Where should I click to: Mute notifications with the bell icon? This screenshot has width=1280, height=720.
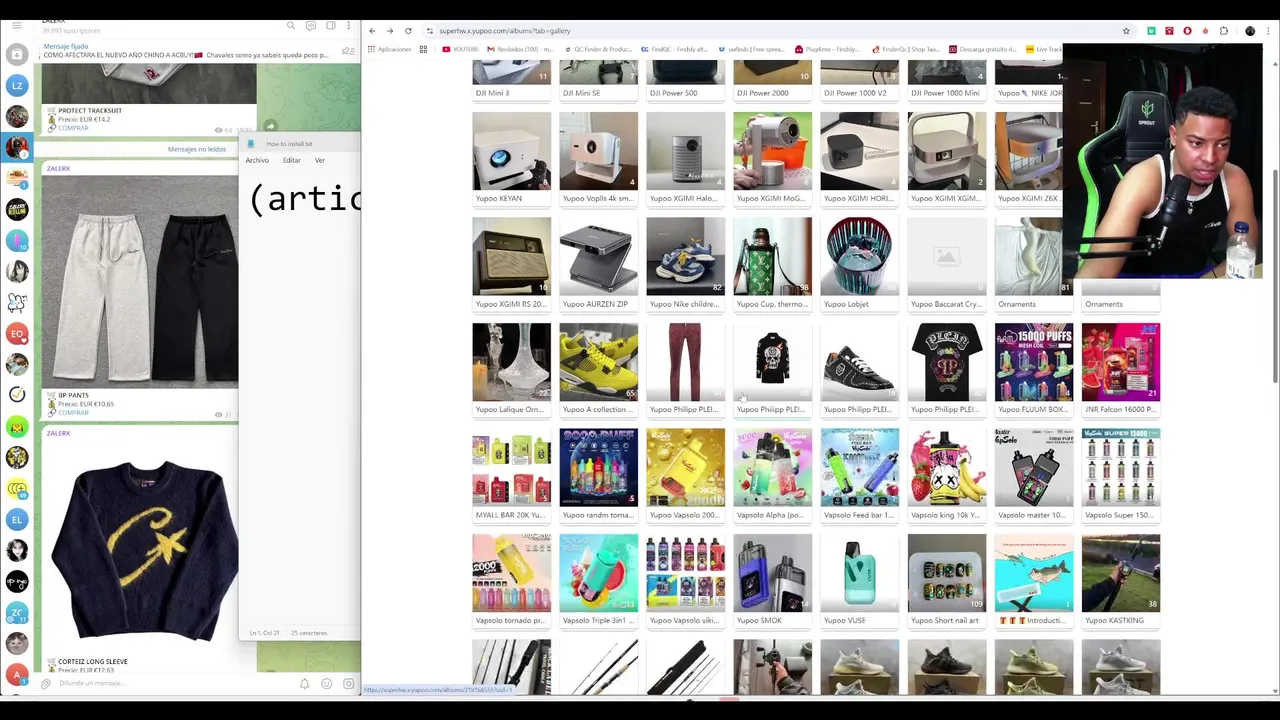(305, 684)
